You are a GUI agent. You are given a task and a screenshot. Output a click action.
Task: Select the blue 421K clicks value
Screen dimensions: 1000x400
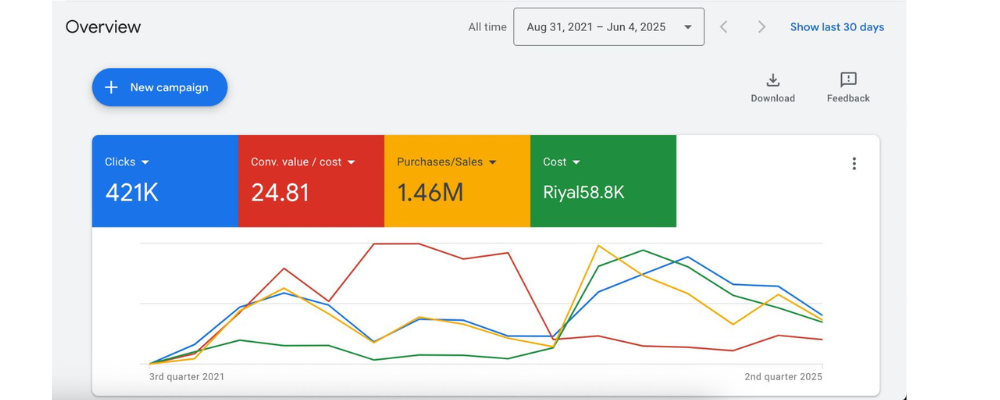(x=132, y=193)
